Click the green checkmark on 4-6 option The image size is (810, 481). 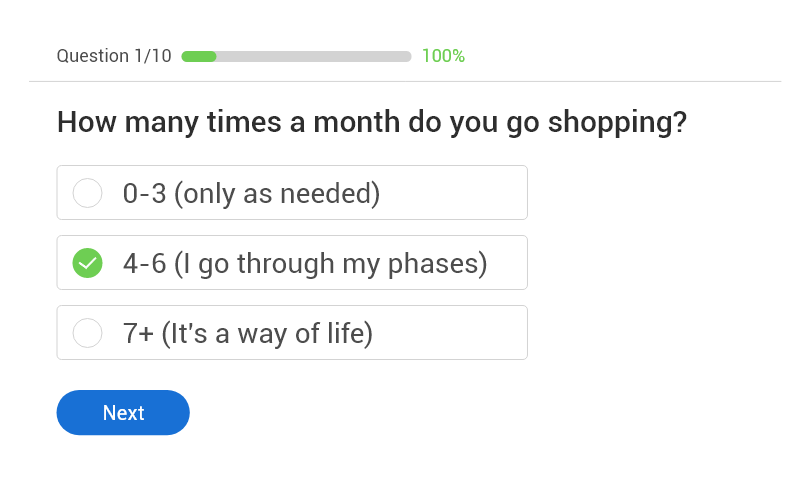(x=88, y=263)
